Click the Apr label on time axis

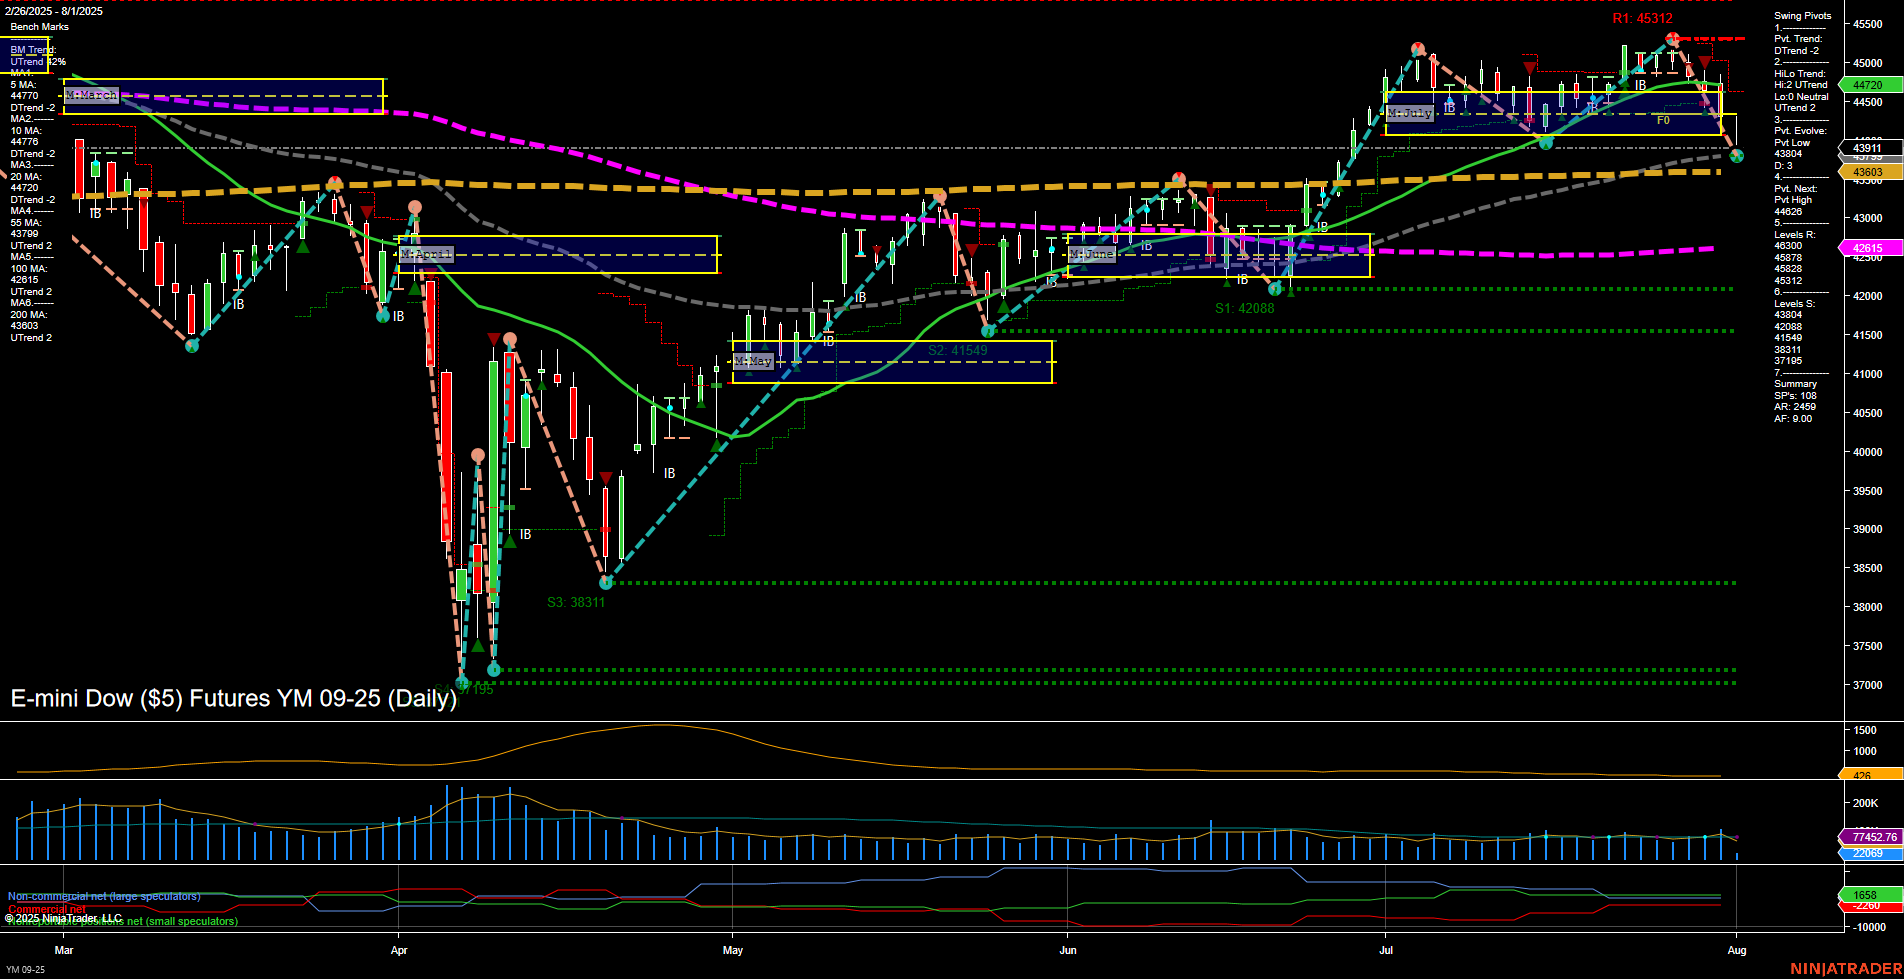click(399, 950)
